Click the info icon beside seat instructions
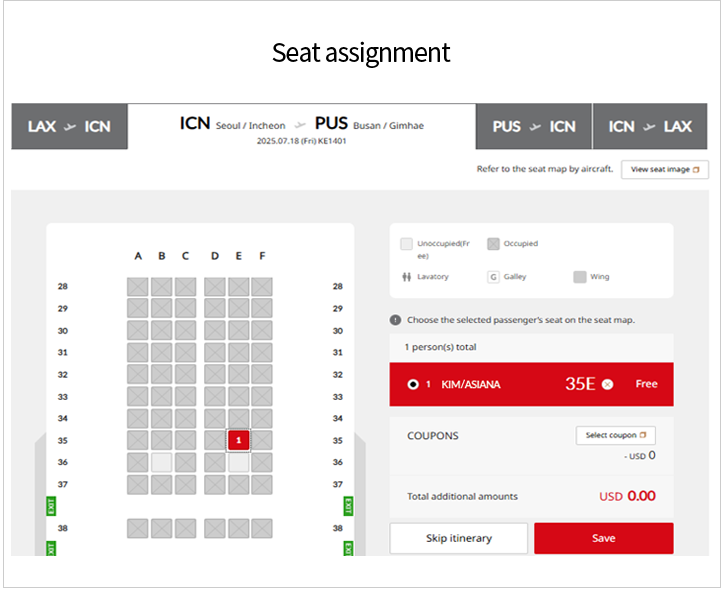The image size is (724, 591). point(395,320)
